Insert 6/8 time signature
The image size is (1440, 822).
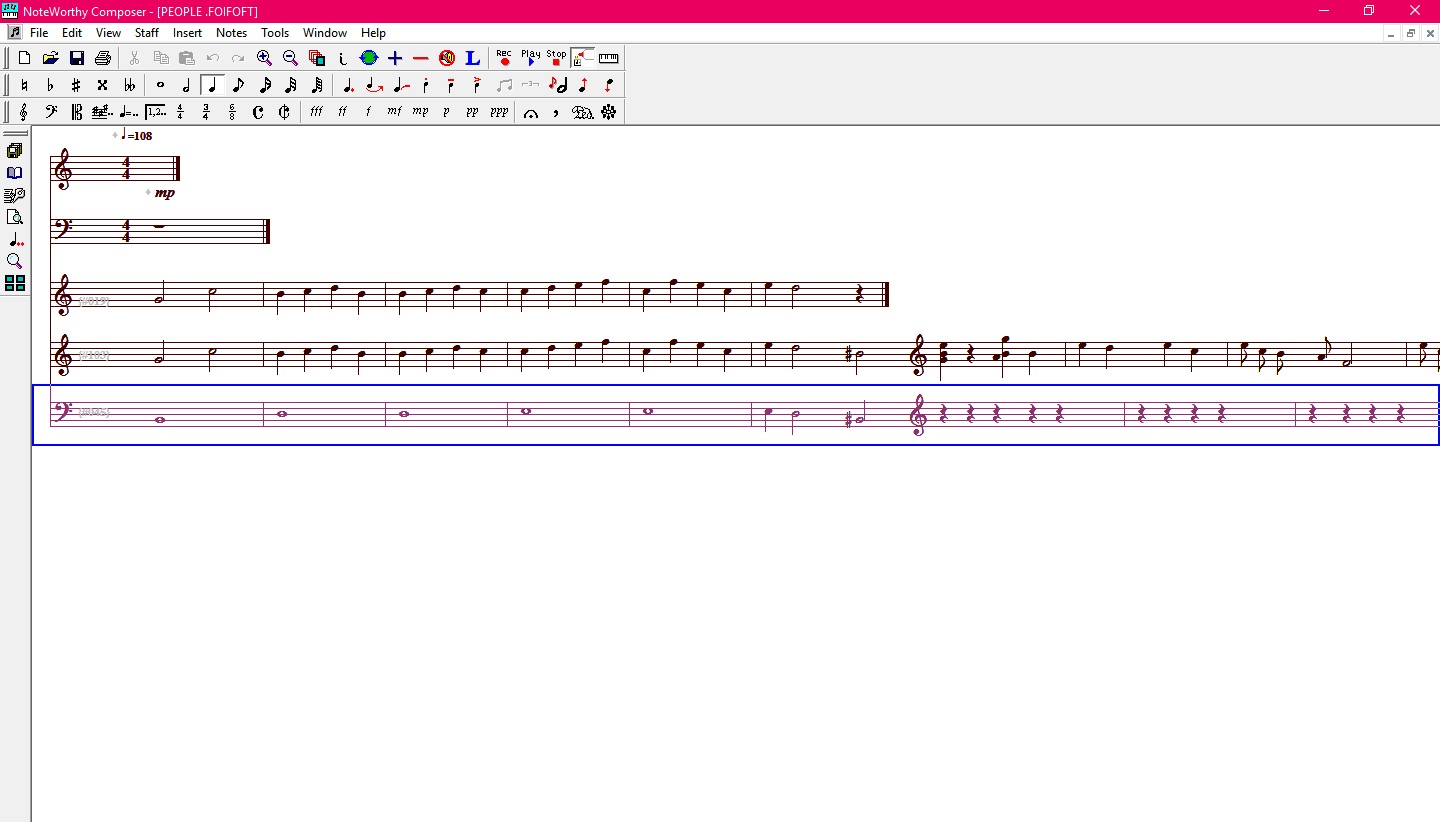pyautogui.click(x=232, y=112)
